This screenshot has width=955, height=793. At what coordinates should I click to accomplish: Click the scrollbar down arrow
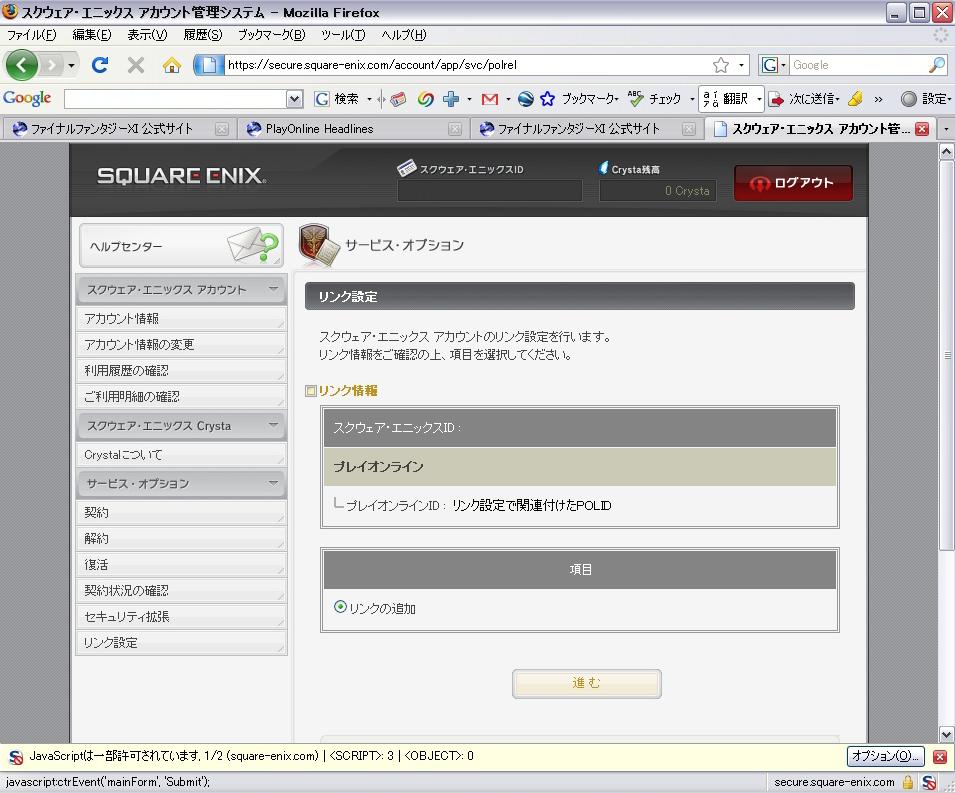point(946,735)
